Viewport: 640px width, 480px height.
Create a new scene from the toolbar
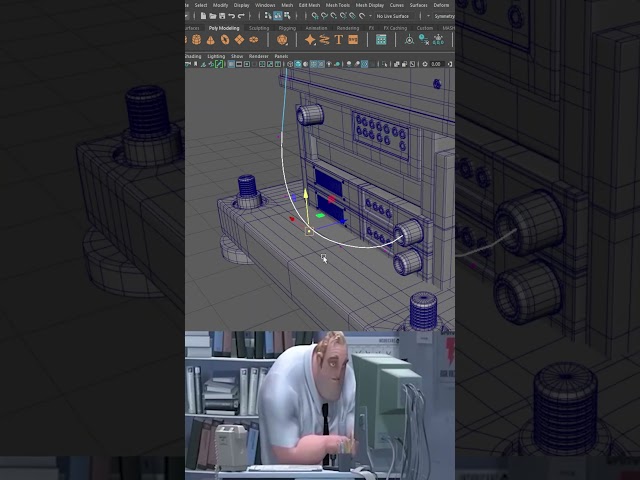click(x=203, y=16)
